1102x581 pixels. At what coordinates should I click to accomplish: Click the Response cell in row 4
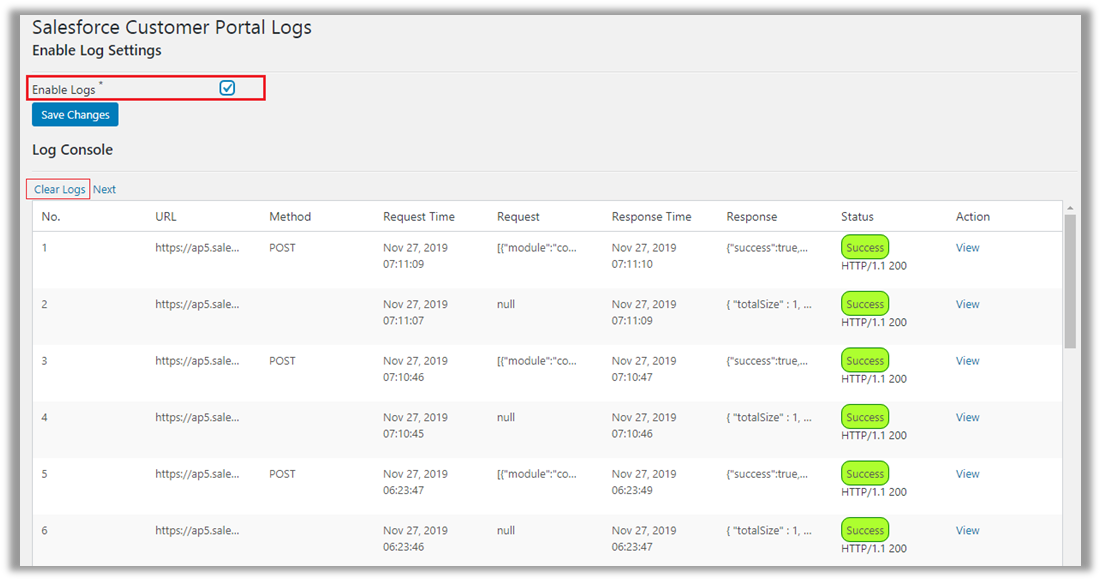[x=768, y=417]
